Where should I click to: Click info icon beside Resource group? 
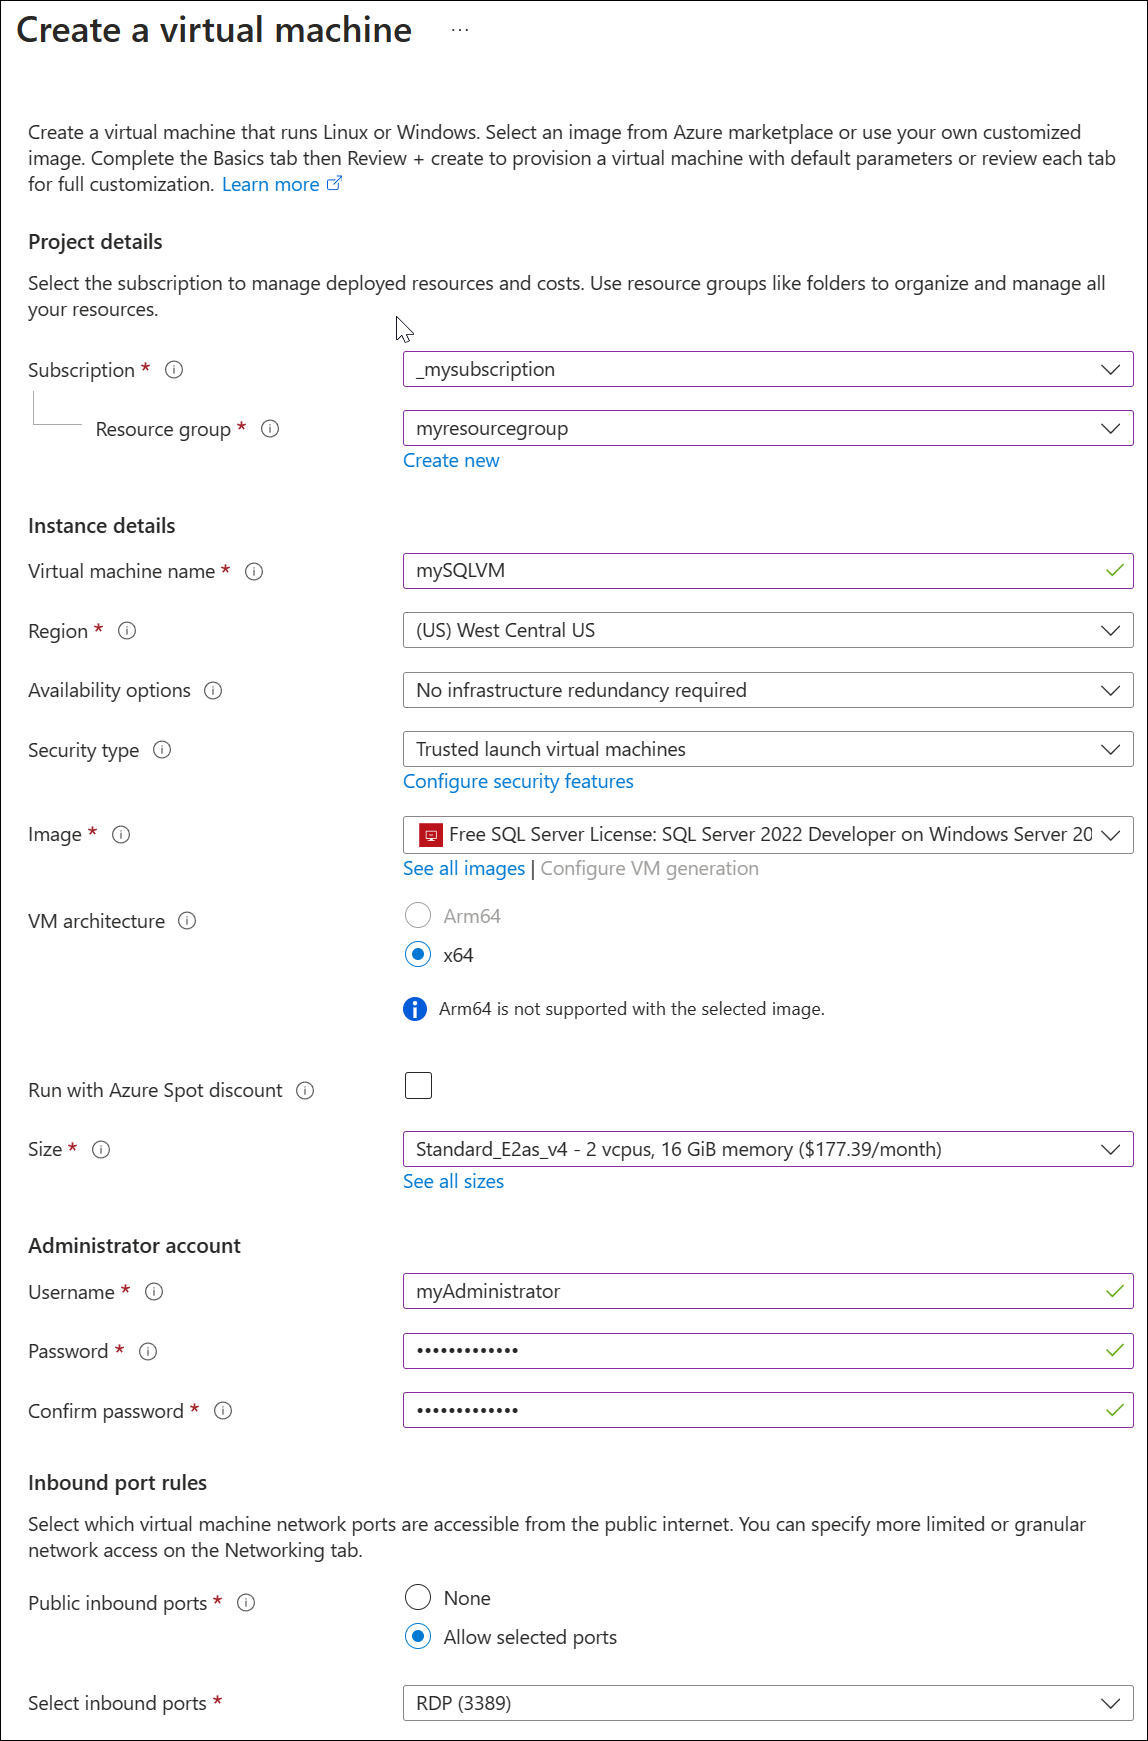270,429
